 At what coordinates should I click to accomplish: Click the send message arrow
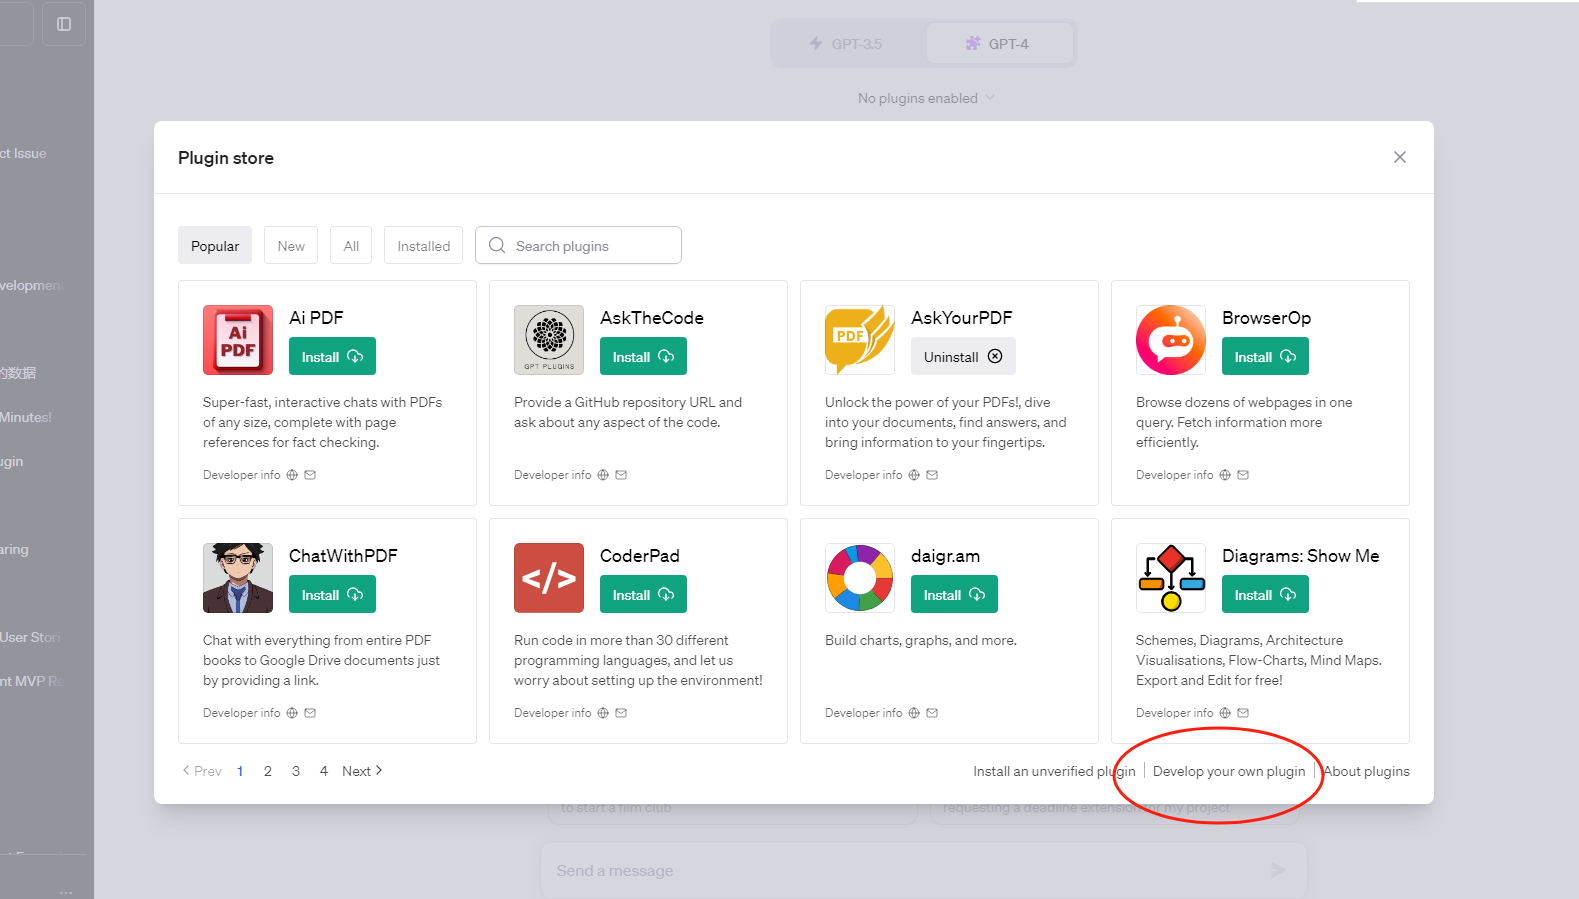tap(1278, 870)
